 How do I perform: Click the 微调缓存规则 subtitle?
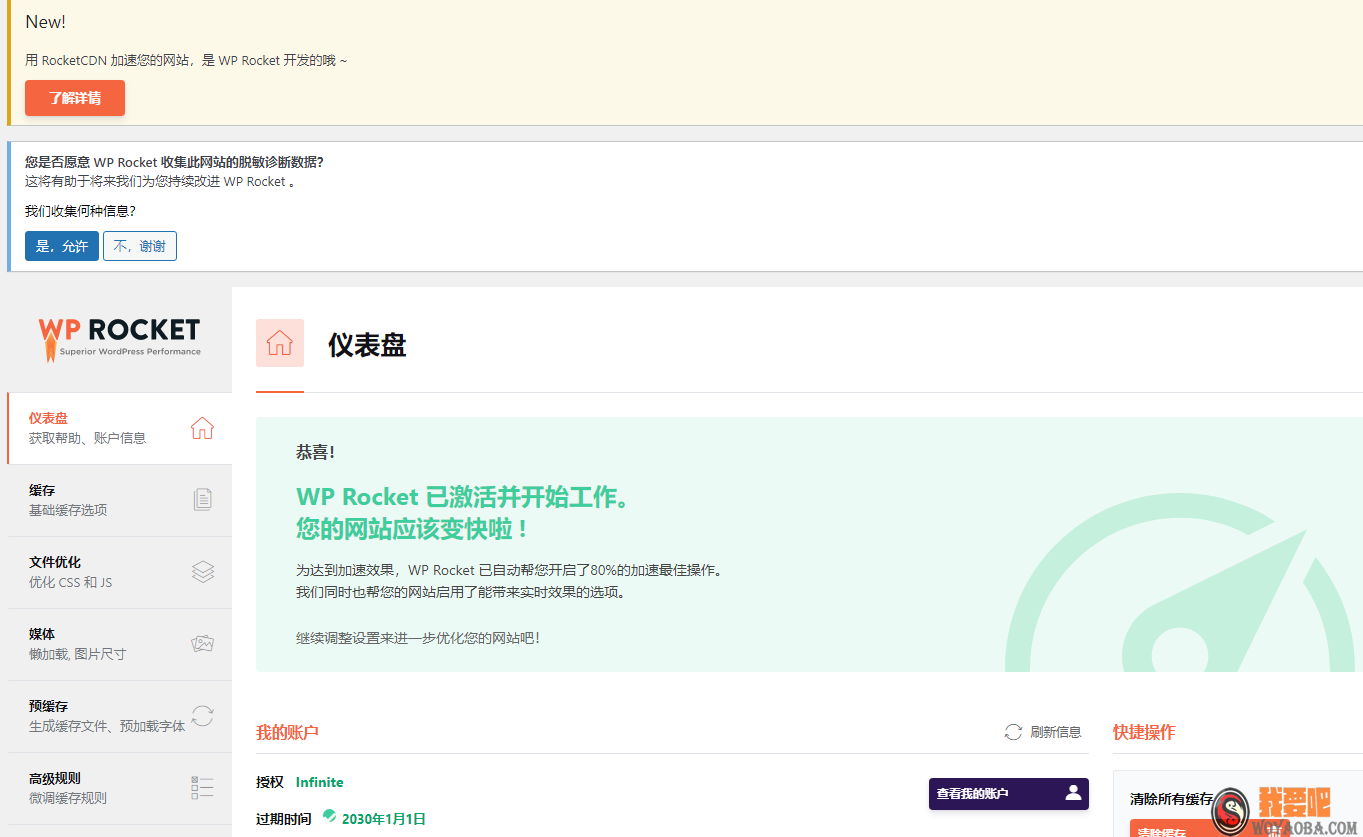[68, 798]
